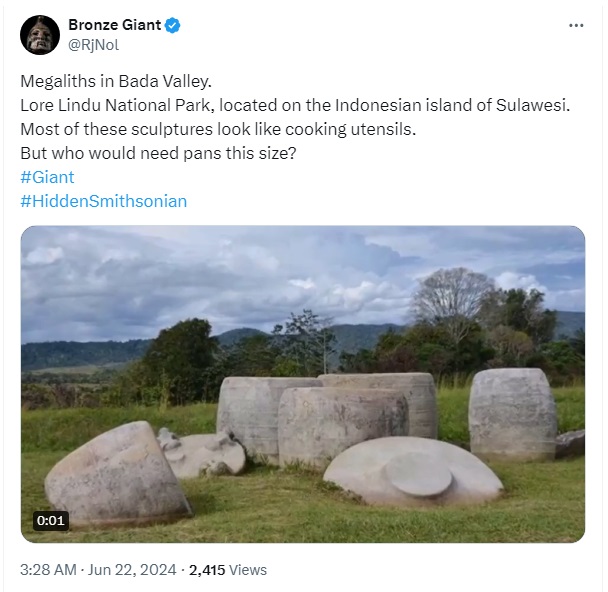Viewport: 608px width, 592px height.
Task: Click the 'But who would need pans' line
Action: [158, 154]
